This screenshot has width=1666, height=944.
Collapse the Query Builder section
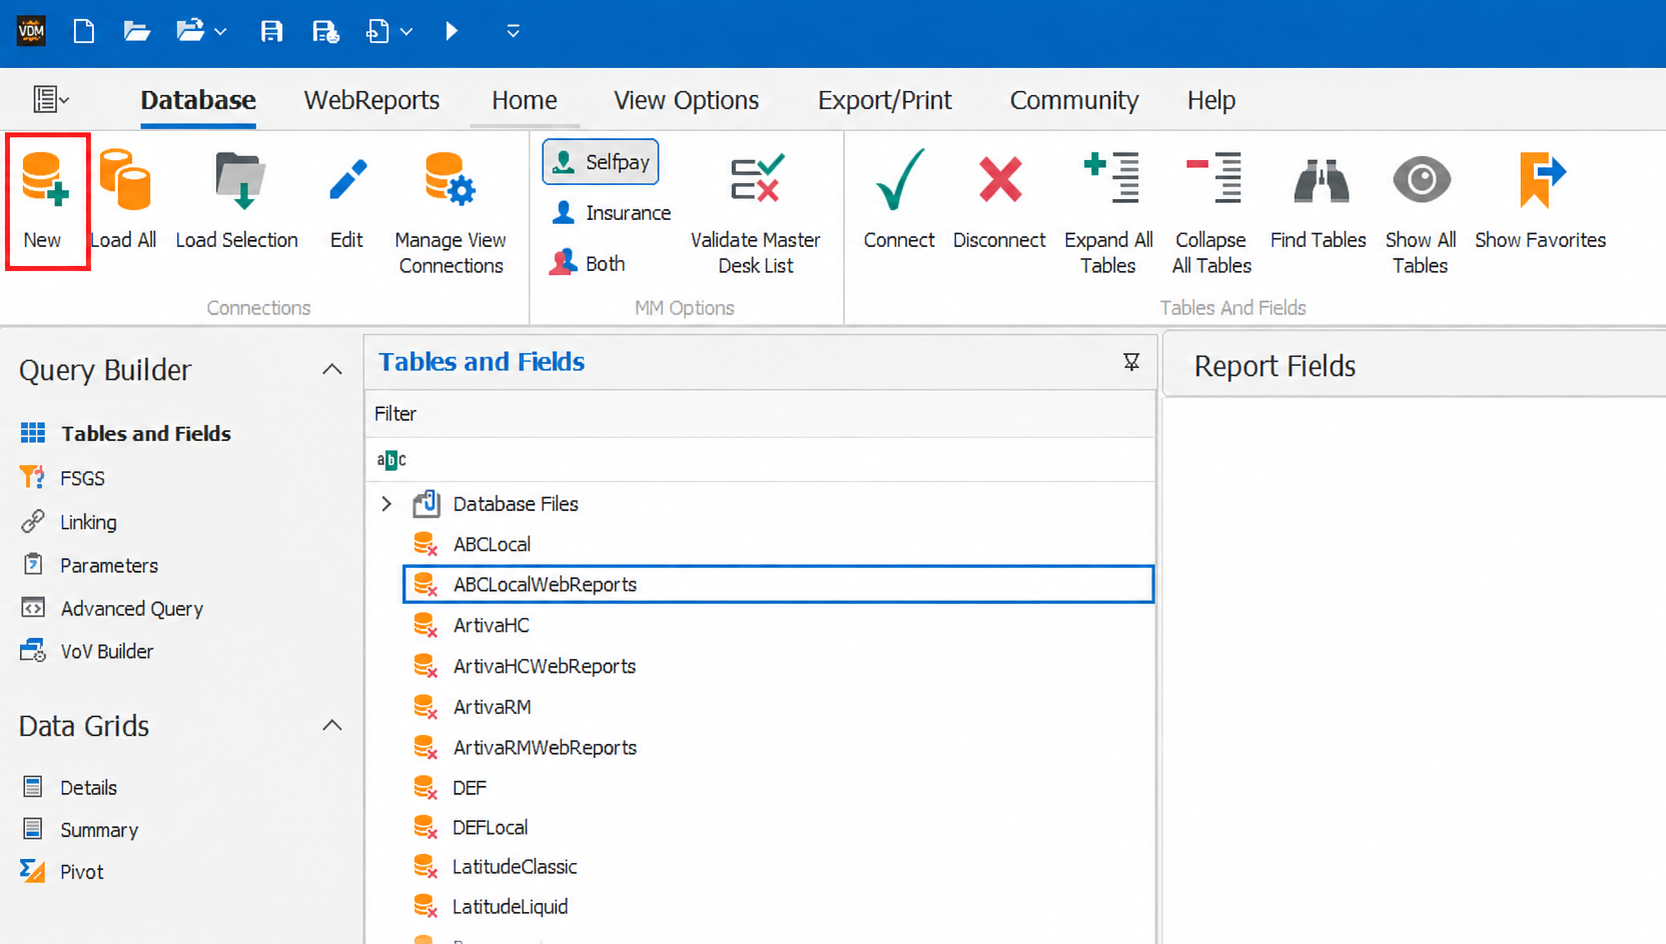tap(332, 370)
